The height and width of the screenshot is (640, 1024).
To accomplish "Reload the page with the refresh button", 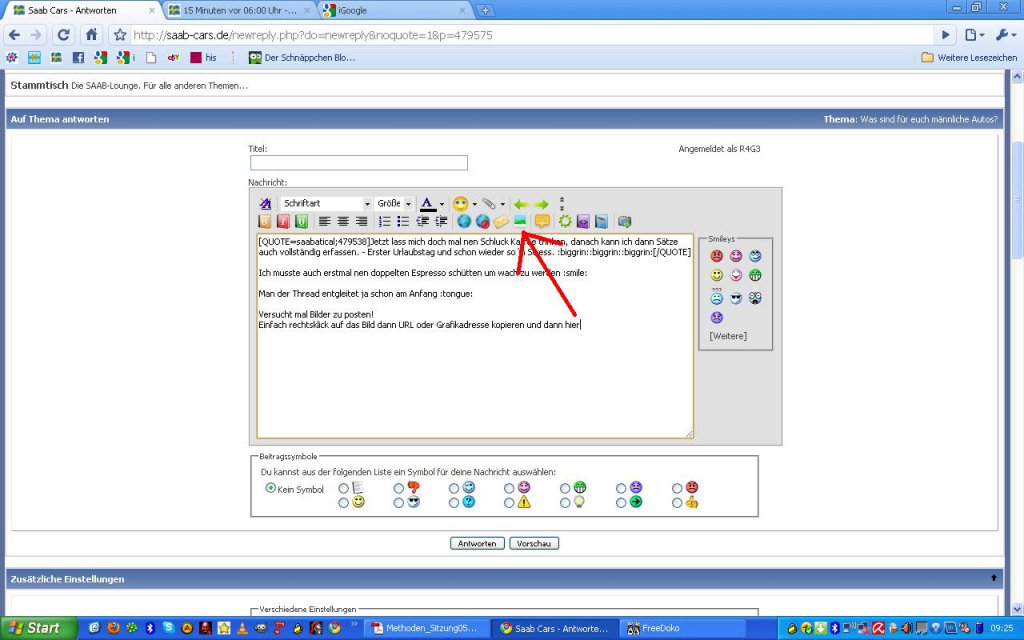I will click(63, 35).
